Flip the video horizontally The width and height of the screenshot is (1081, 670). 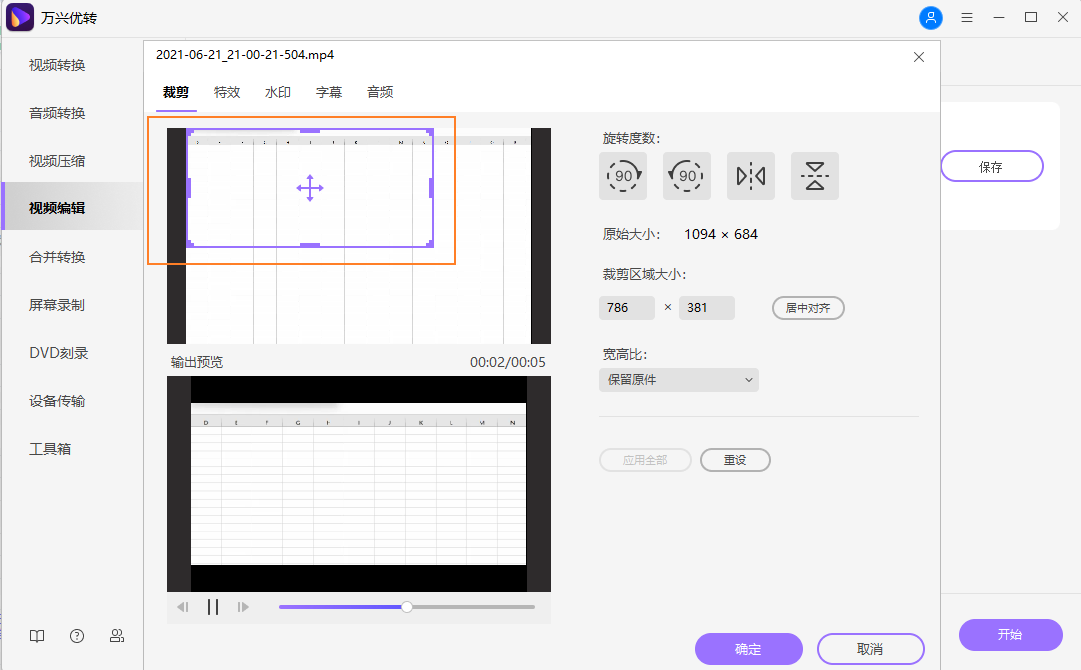coord(750,176)
